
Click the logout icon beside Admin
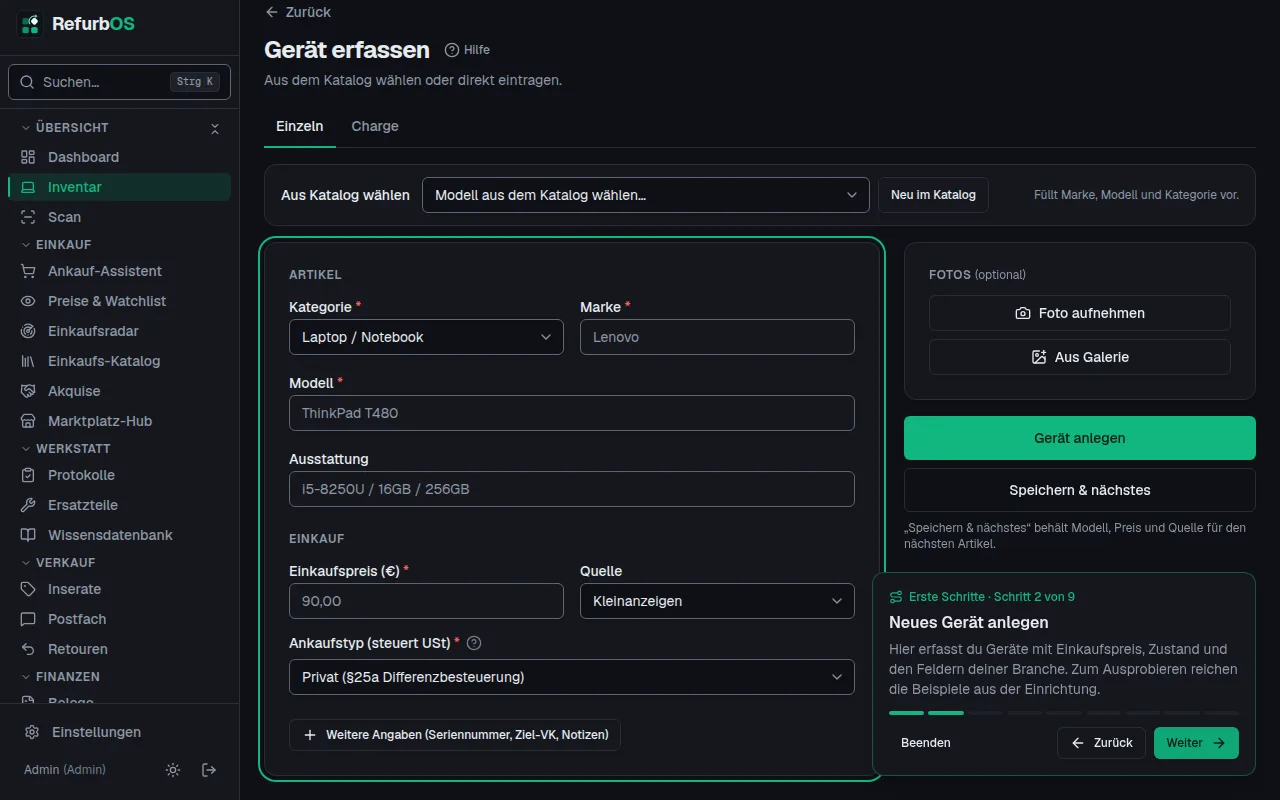(x=209, y=770)
